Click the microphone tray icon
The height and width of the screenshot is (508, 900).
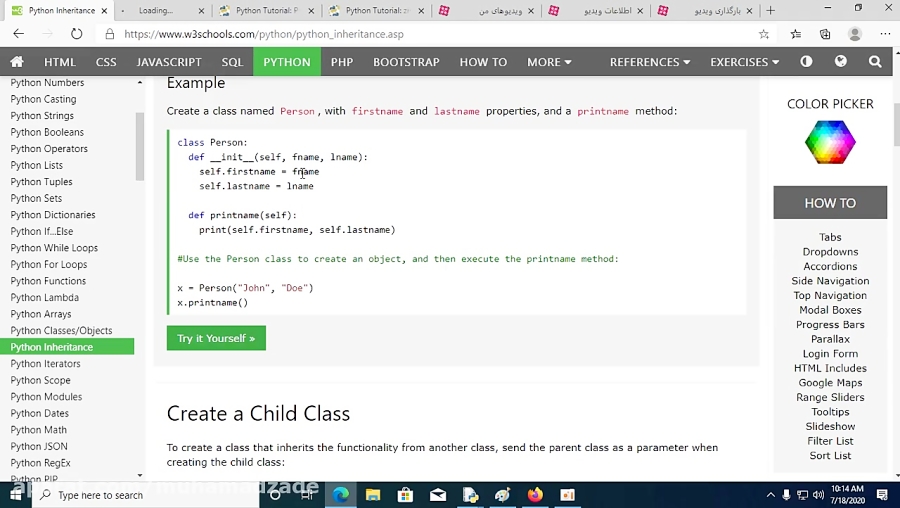click(786, 495)
